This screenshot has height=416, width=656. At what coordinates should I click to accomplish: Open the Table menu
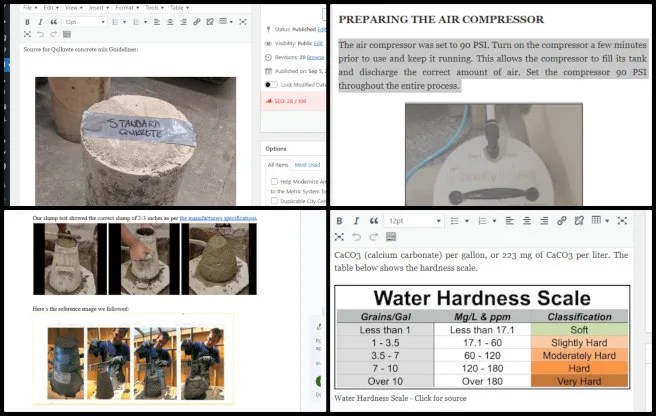tap(179, 8)
